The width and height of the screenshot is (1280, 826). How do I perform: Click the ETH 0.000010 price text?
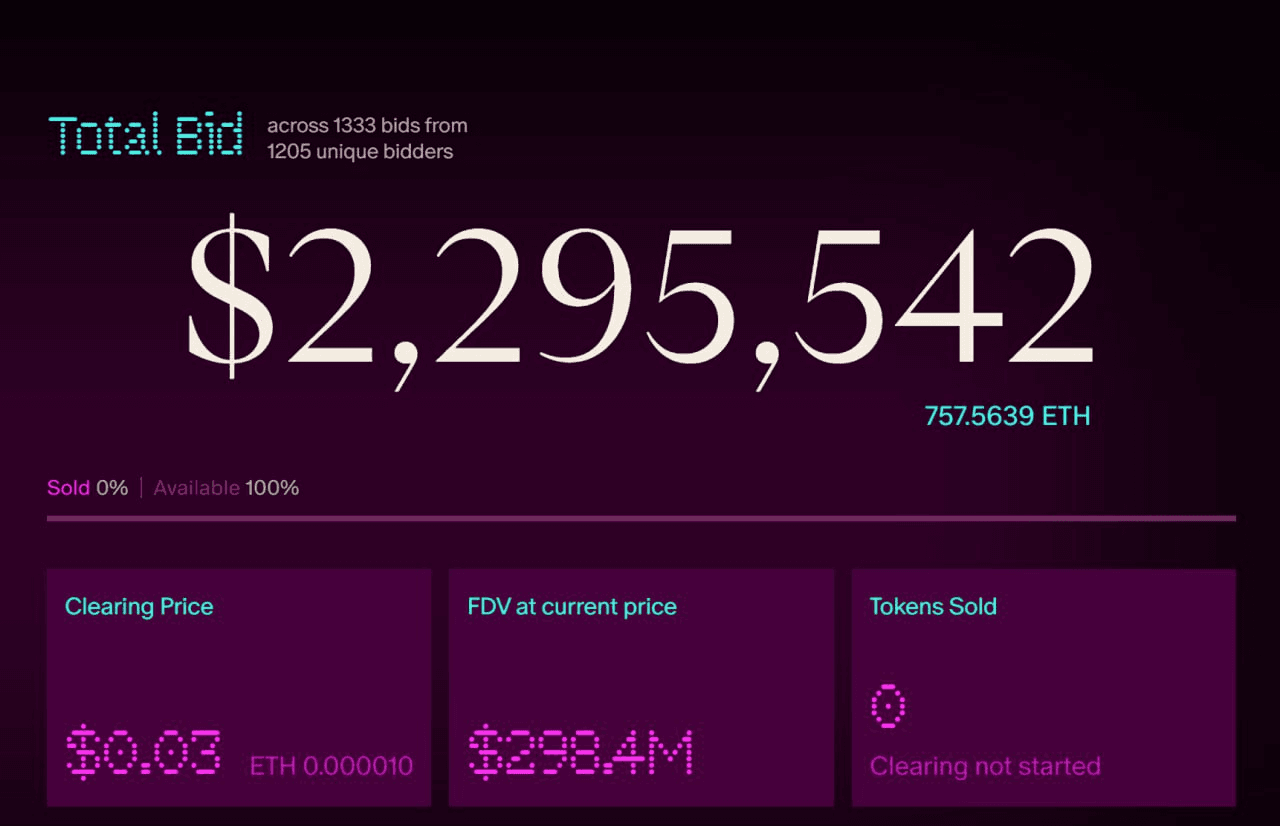coord(331,767)
